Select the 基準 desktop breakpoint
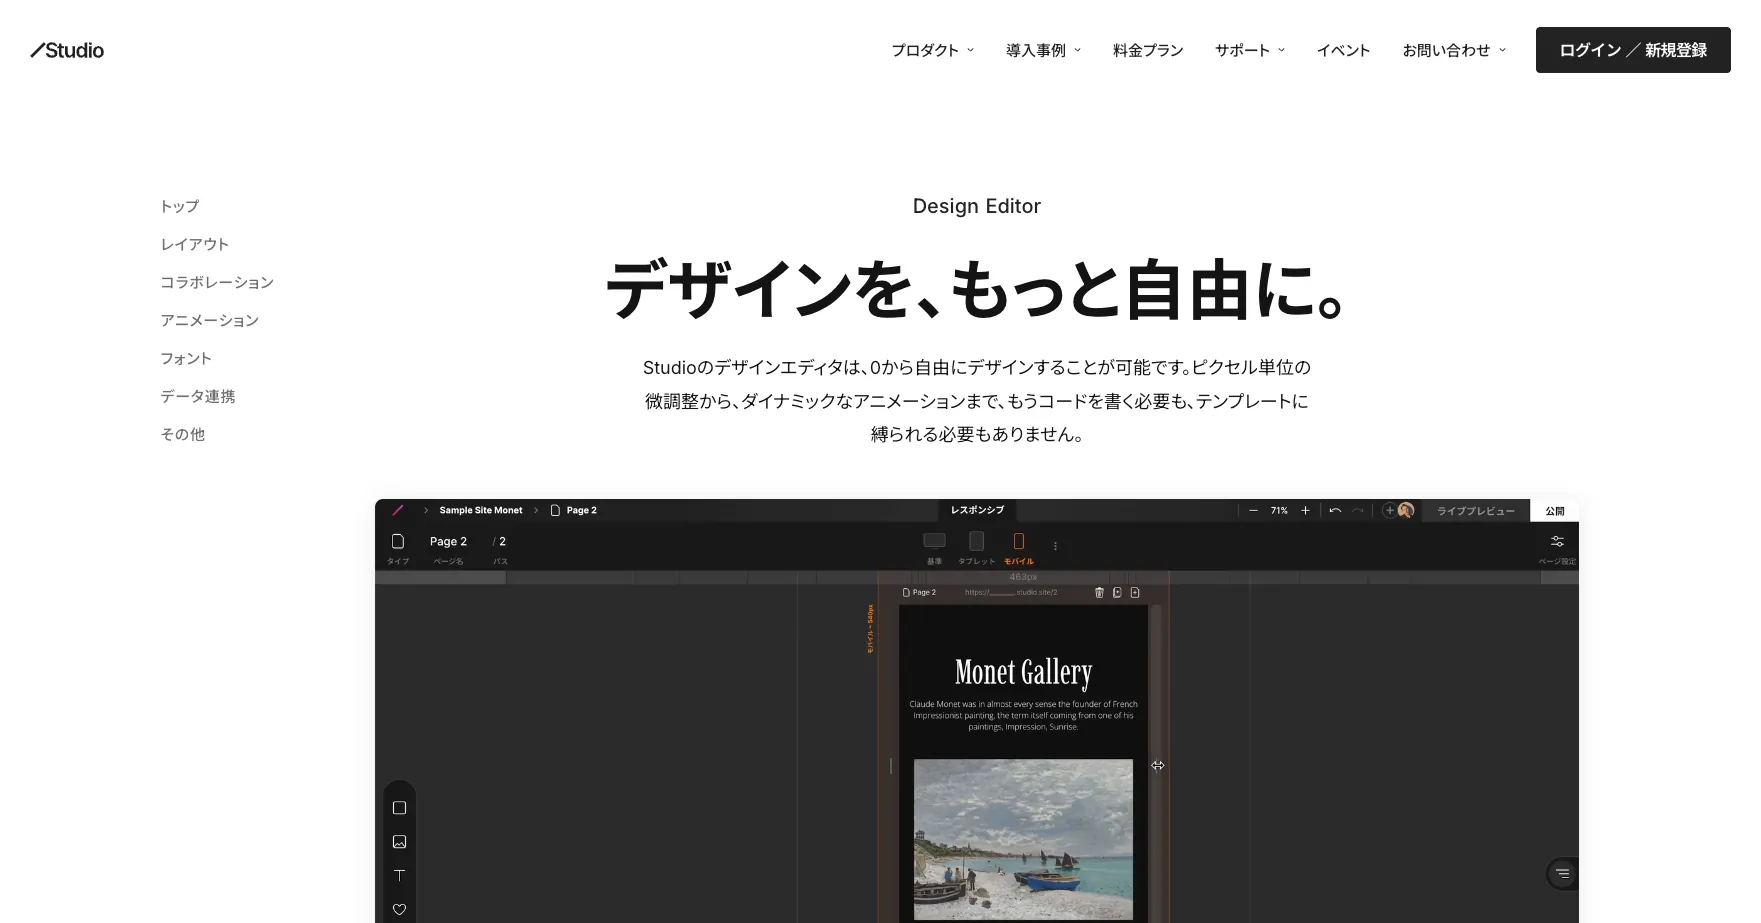This screenshot has width=1761, height=923. pos(934,546)
